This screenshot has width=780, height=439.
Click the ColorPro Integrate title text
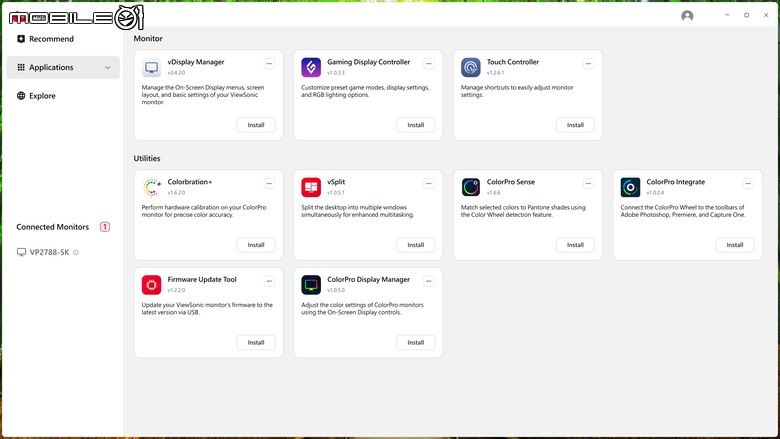tap(676, 182)
